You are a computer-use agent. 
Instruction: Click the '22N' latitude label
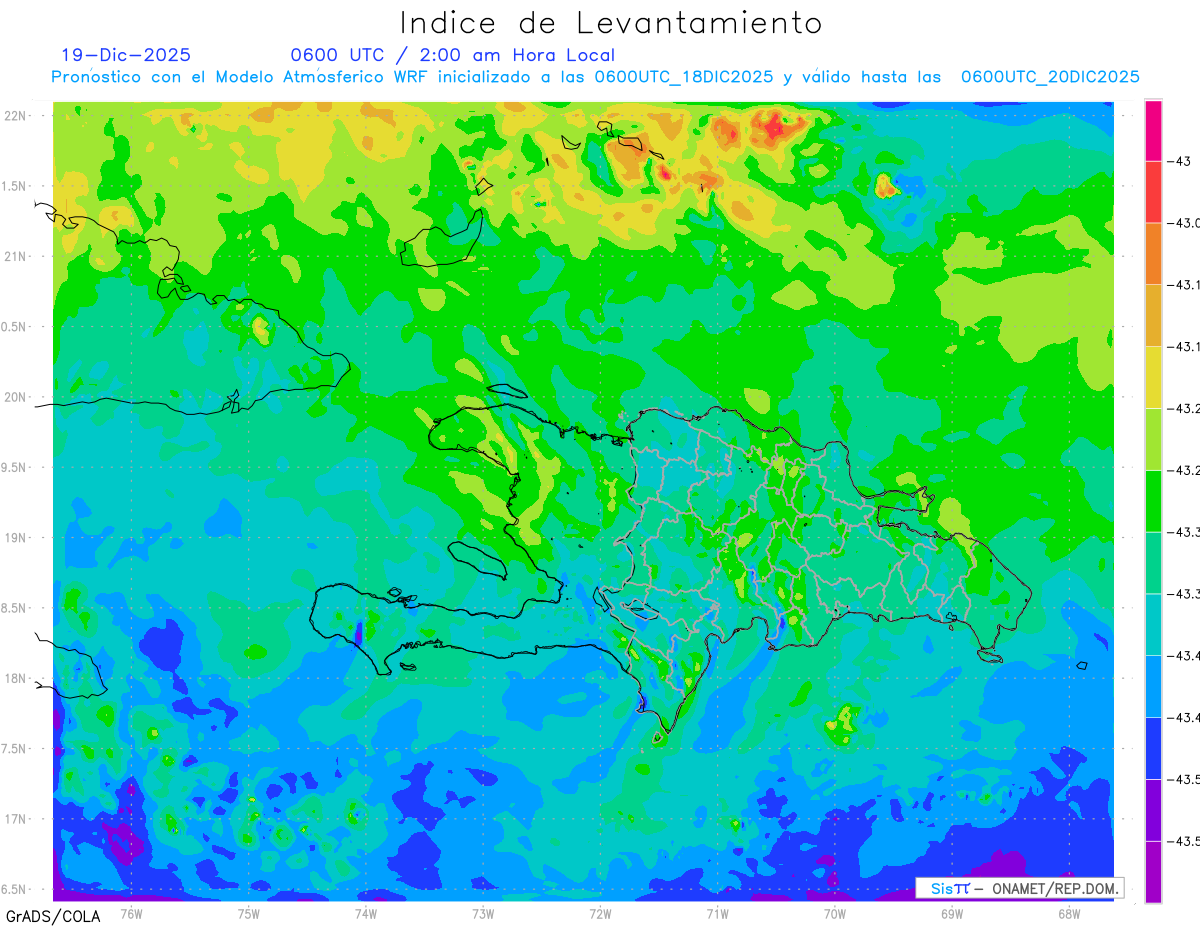click(17, 116)
